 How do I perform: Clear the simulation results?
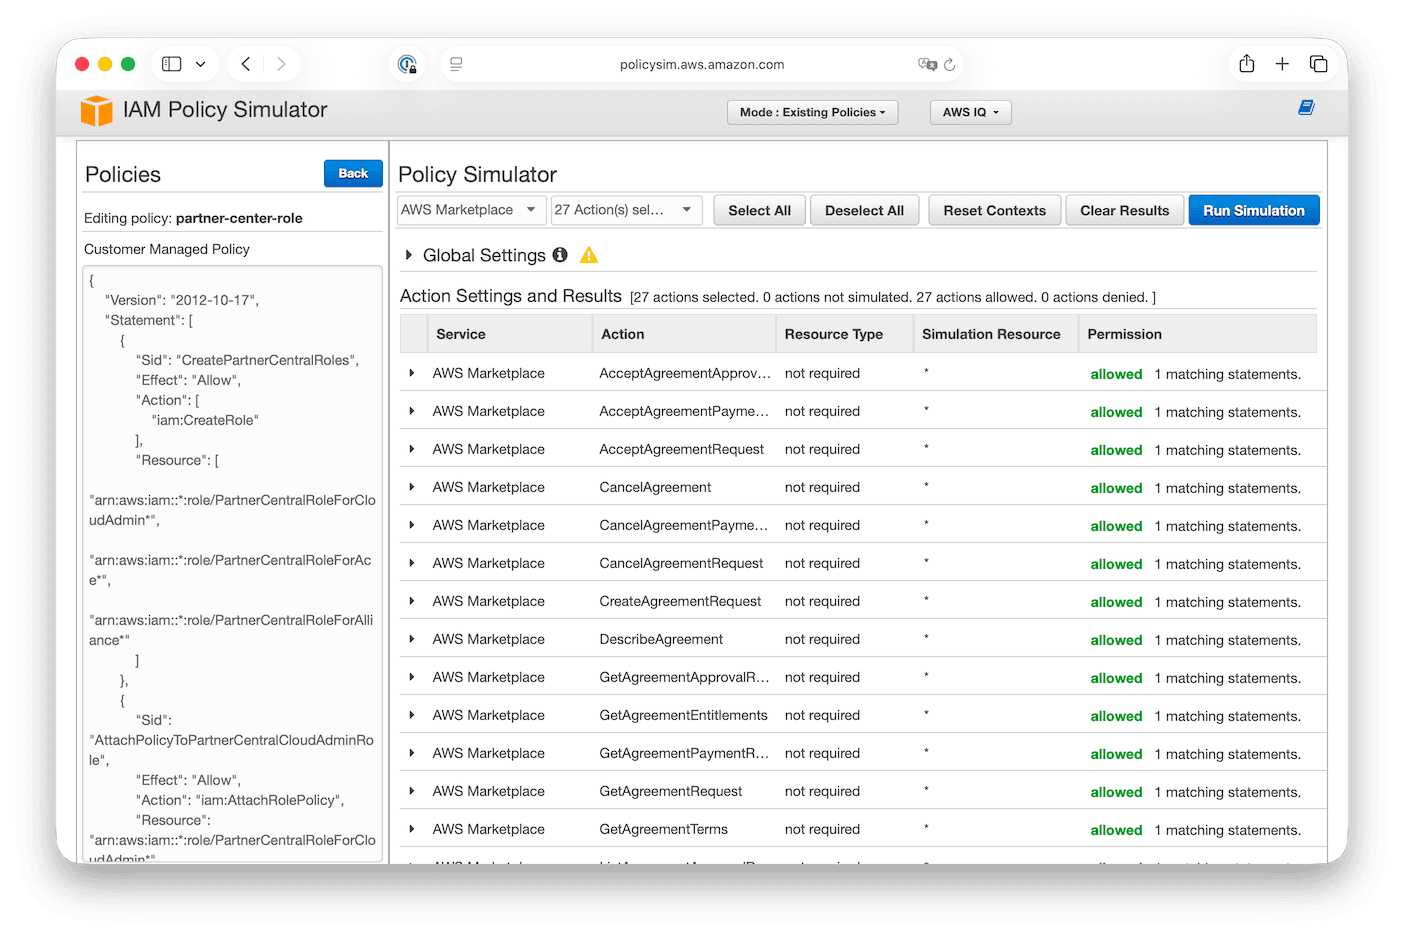pos(1124,210)
